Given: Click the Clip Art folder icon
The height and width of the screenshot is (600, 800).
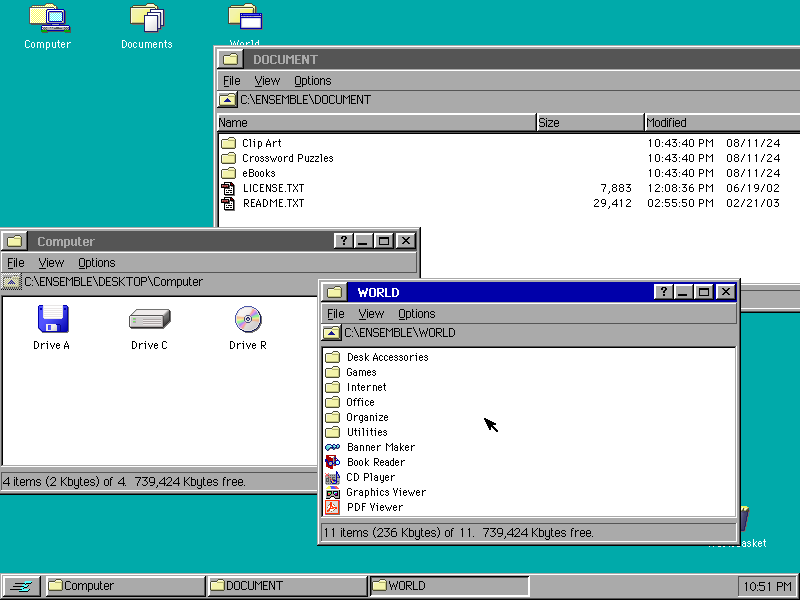Looking at the screenshot, I should tap(229, 143).
